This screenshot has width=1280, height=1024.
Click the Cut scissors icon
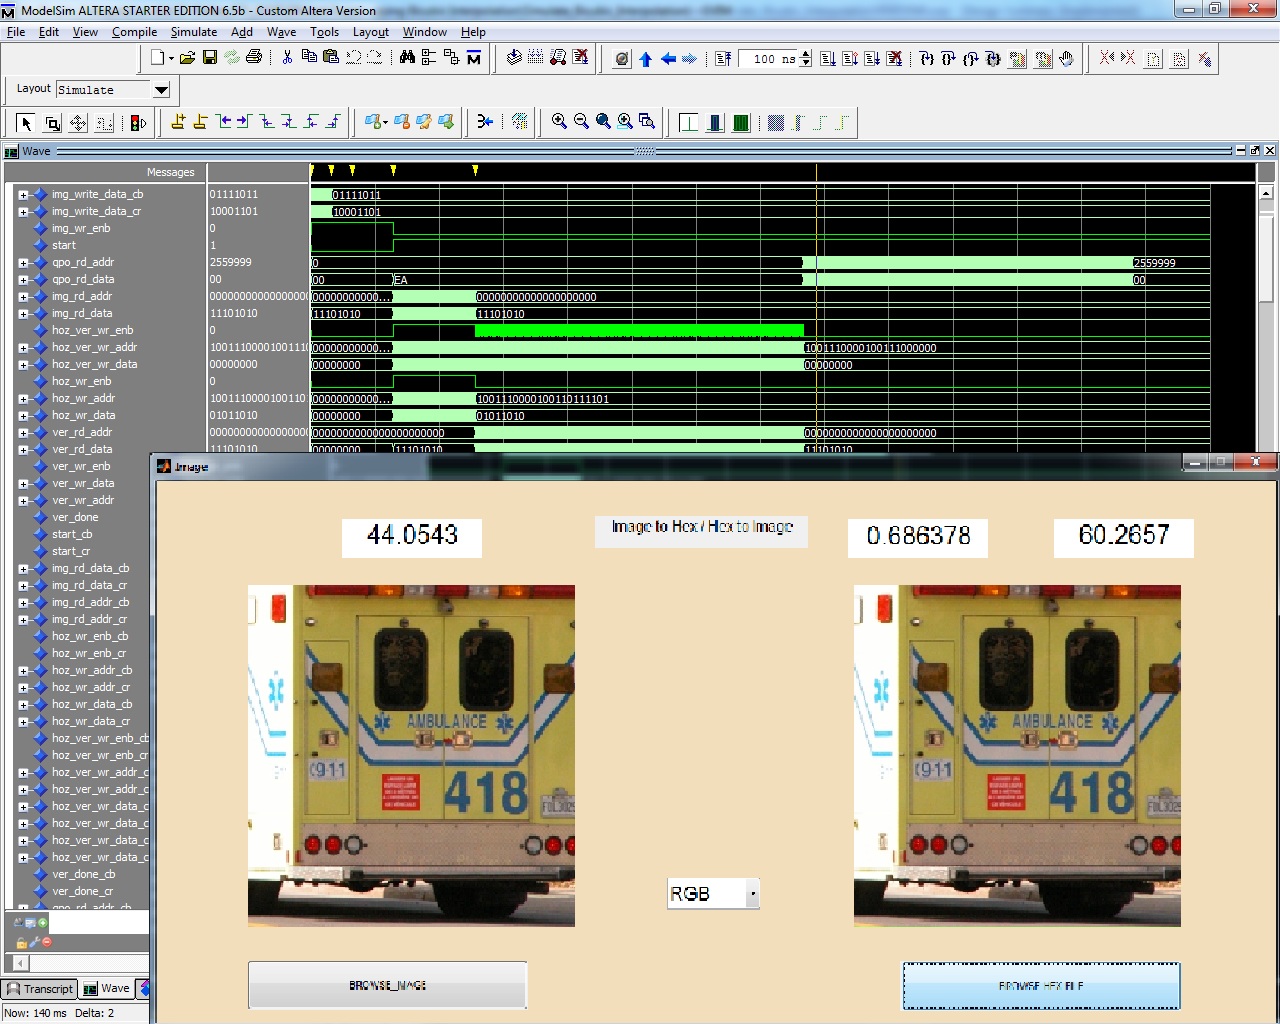coord(287,58)
